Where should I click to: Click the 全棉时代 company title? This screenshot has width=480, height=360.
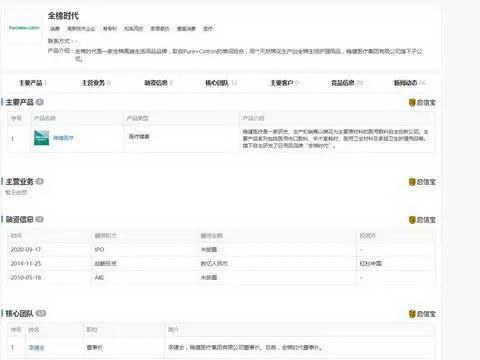coord(63,16)
